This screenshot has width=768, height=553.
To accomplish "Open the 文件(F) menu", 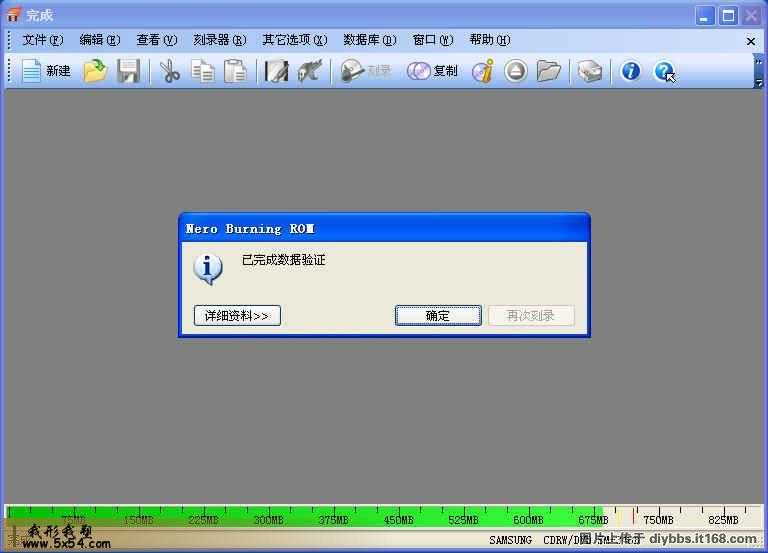I will 43,40.
